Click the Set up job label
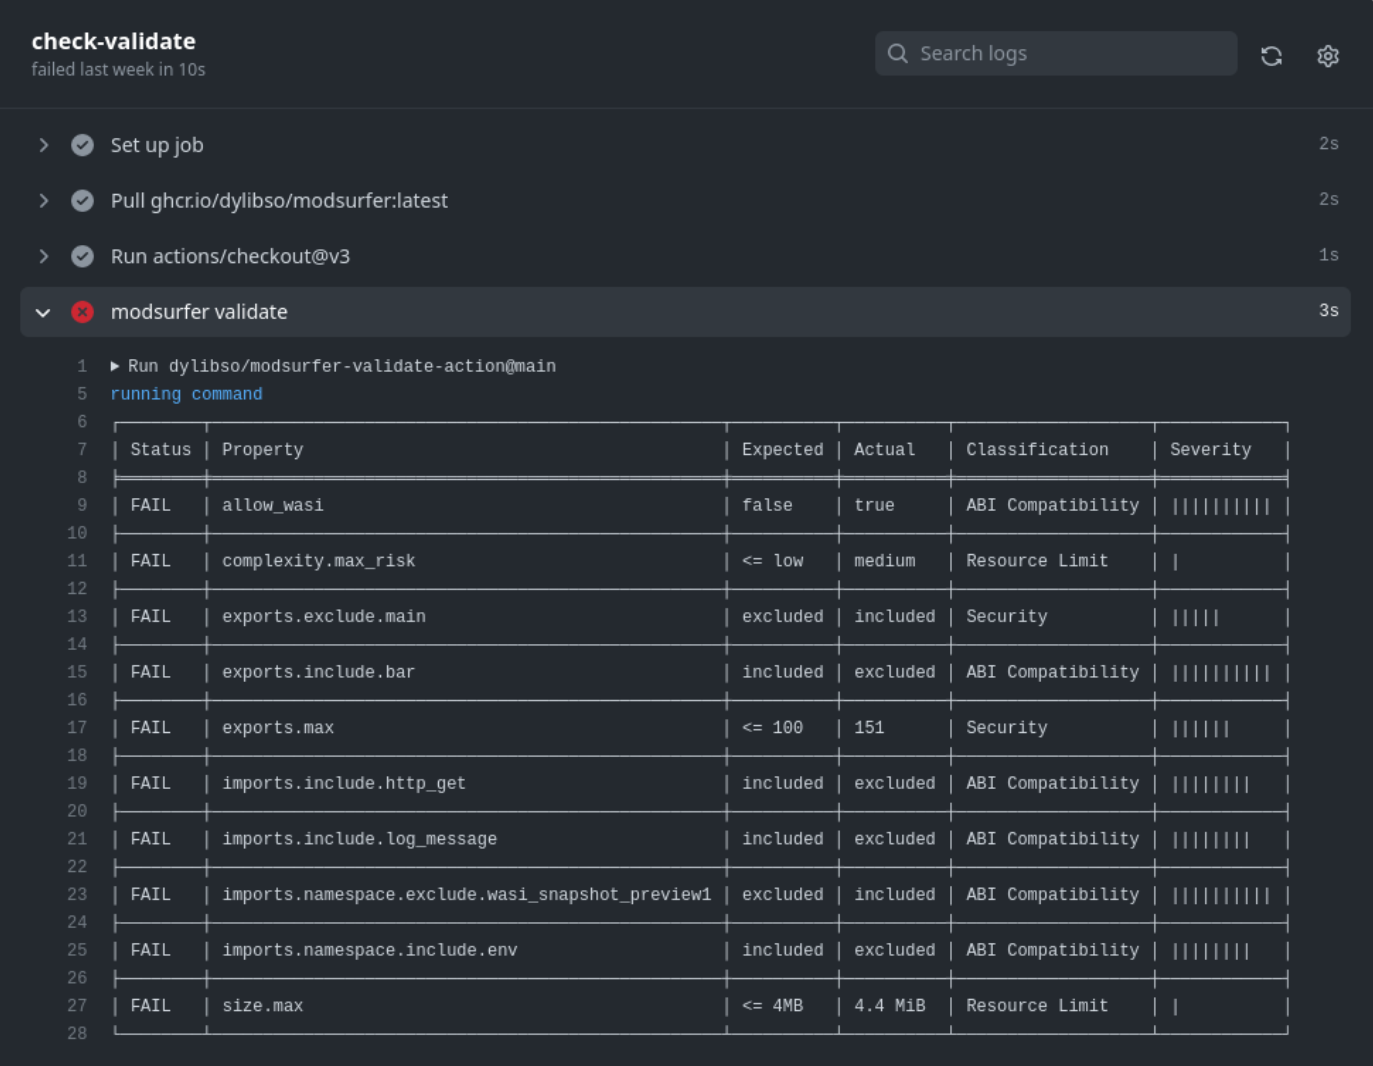The height and width of the screenshot is (1066, 1373). tap(157, 145)
